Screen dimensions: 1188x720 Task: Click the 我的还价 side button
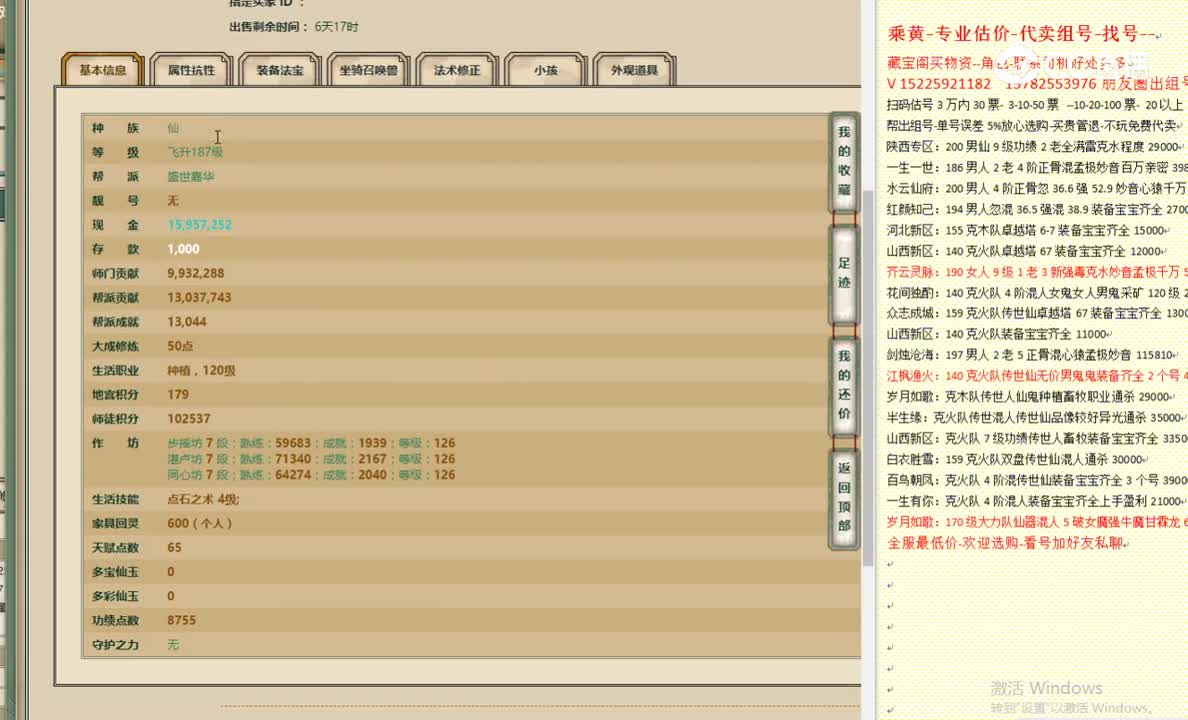coord(844,385)
